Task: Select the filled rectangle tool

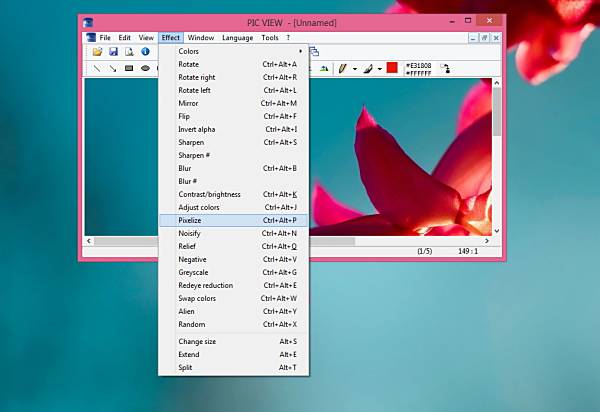Action: (129, 68)
